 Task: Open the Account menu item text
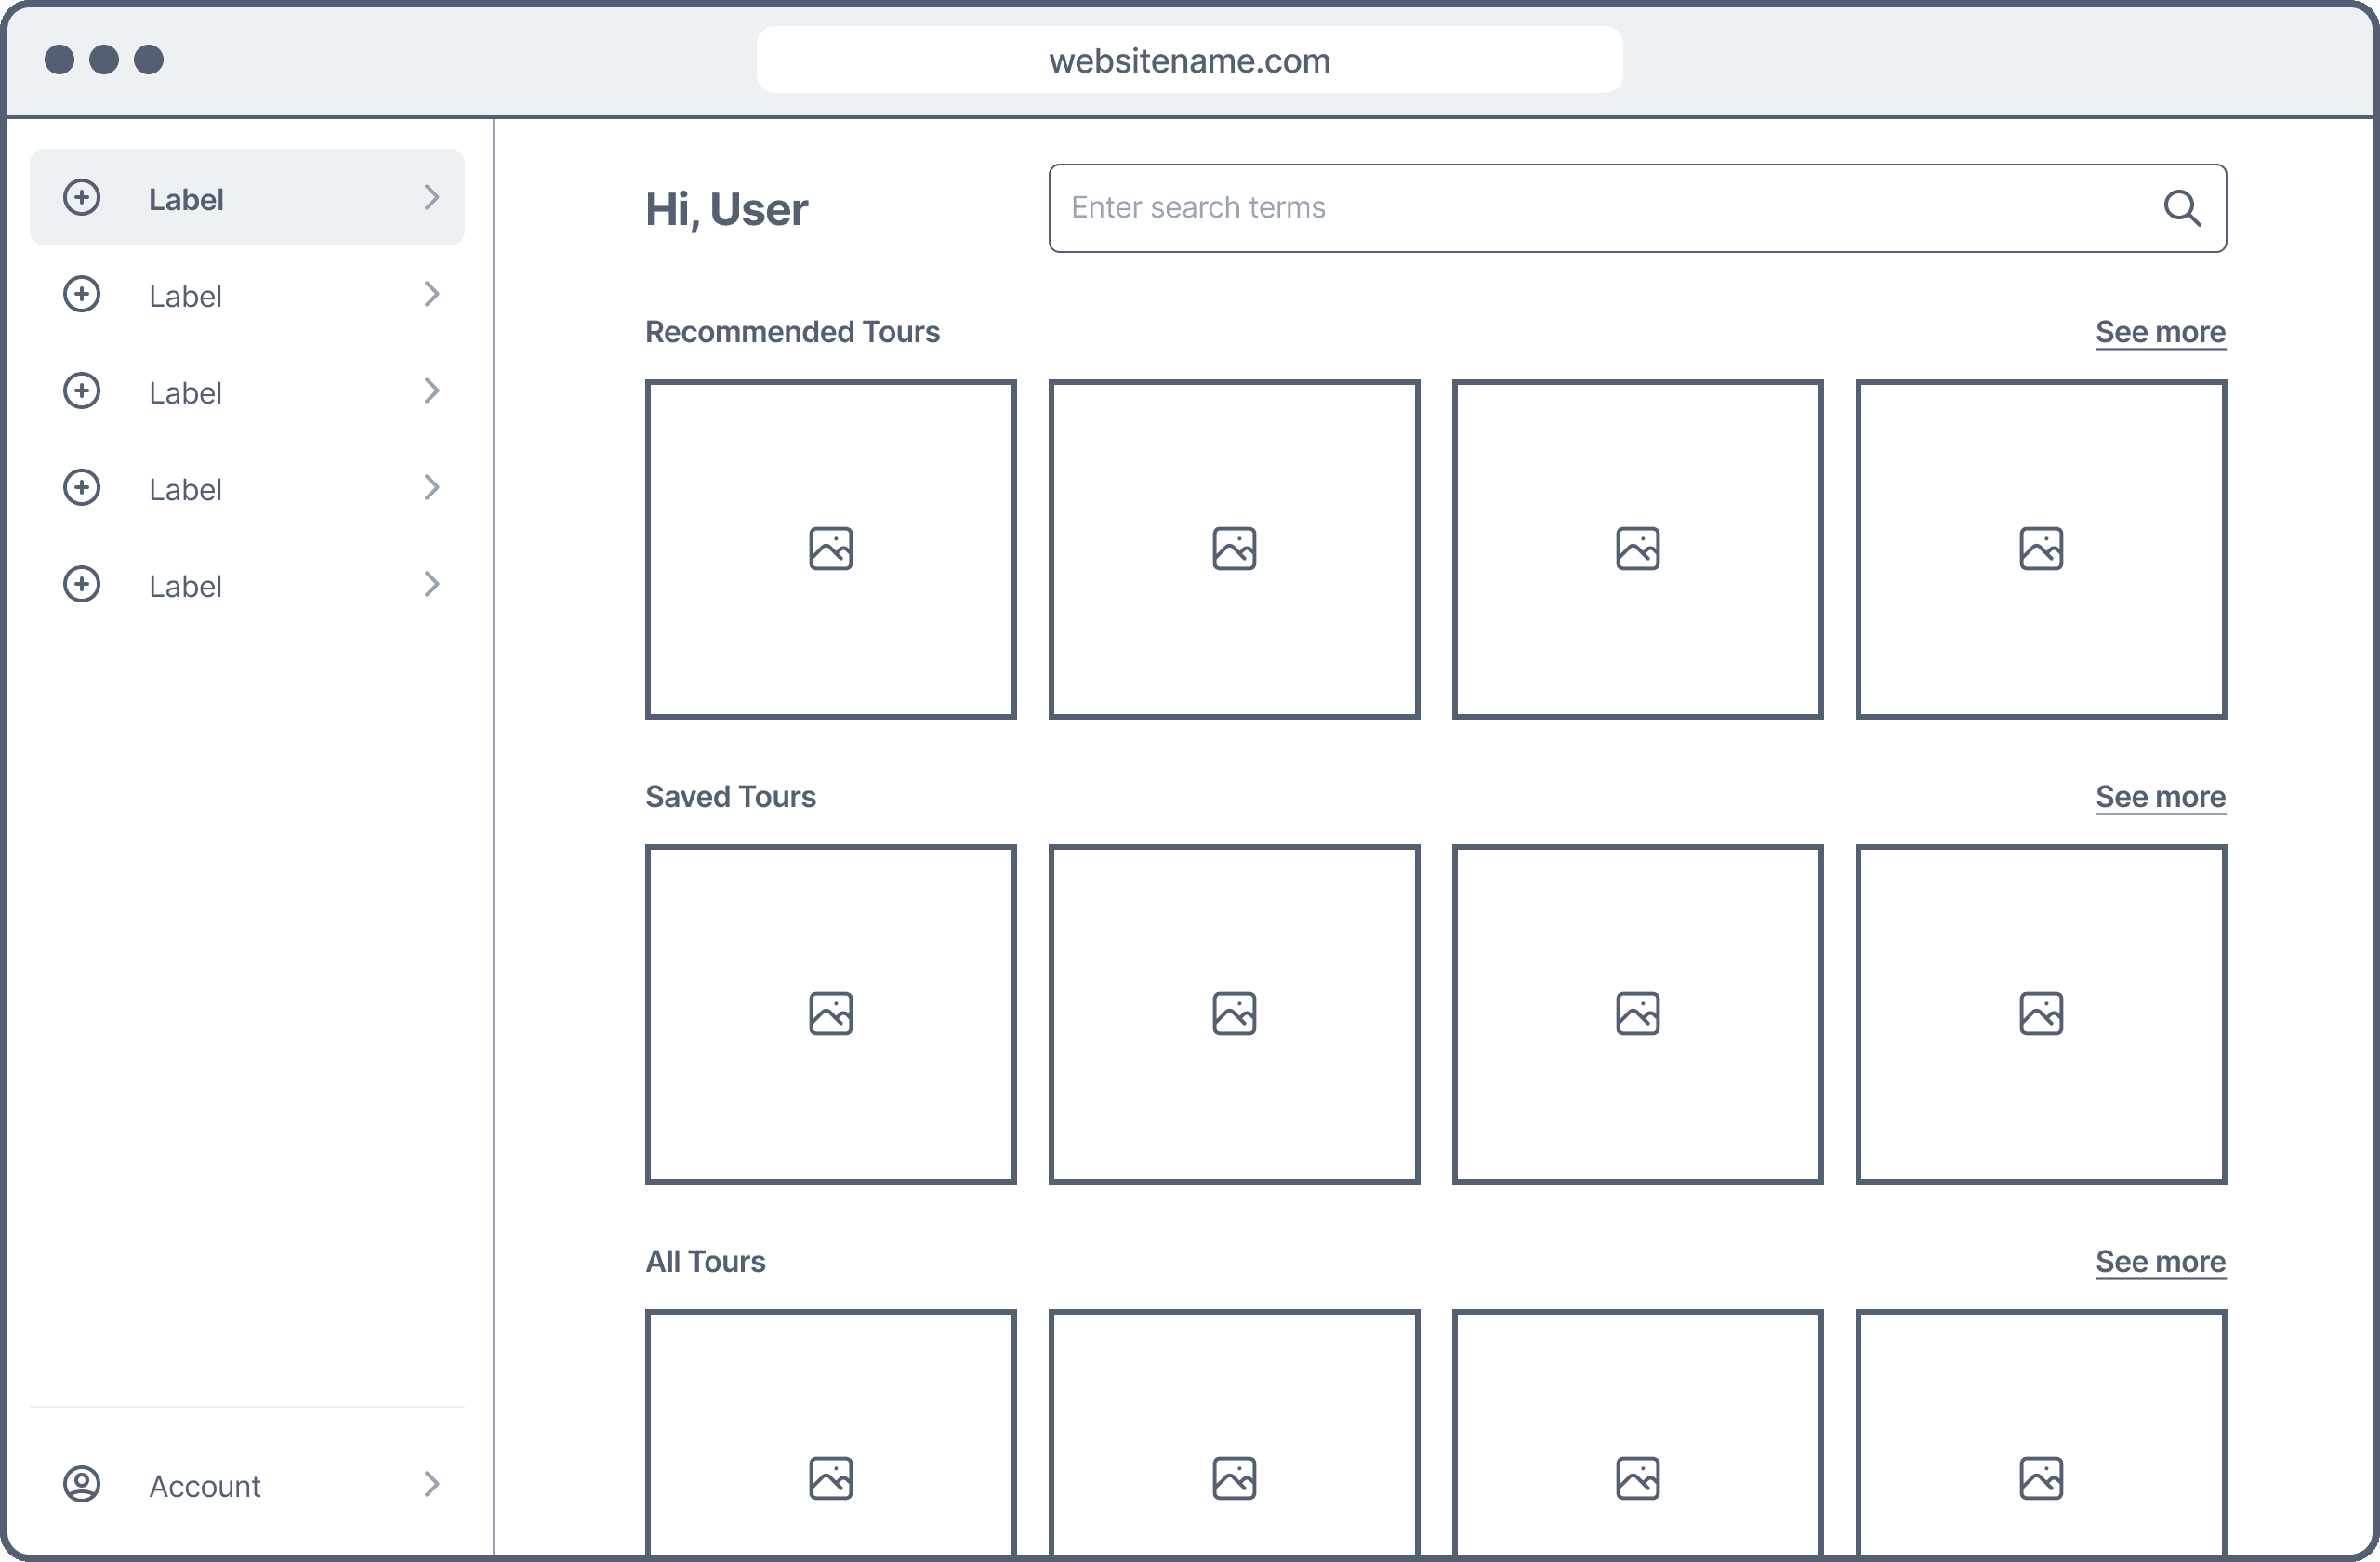pyautogui.click(x=205, y=1486)
